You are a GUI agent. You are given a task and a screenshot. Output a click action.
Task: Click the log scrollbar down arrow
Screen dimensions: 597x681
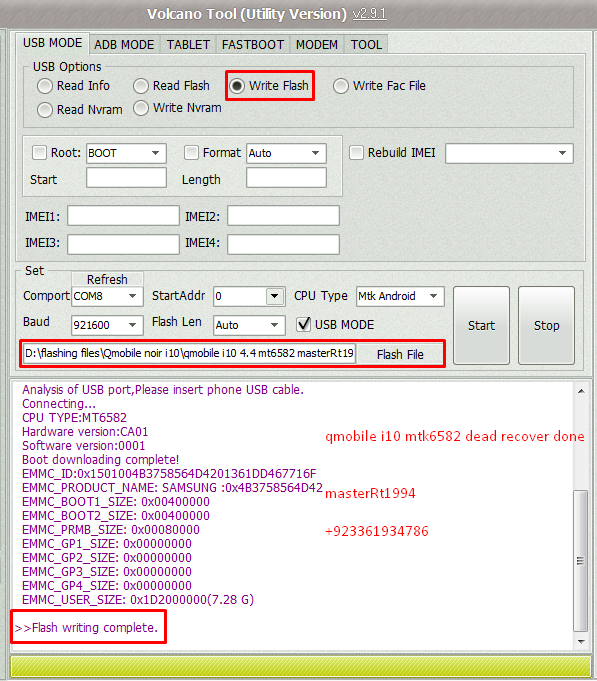pos(581,641)
